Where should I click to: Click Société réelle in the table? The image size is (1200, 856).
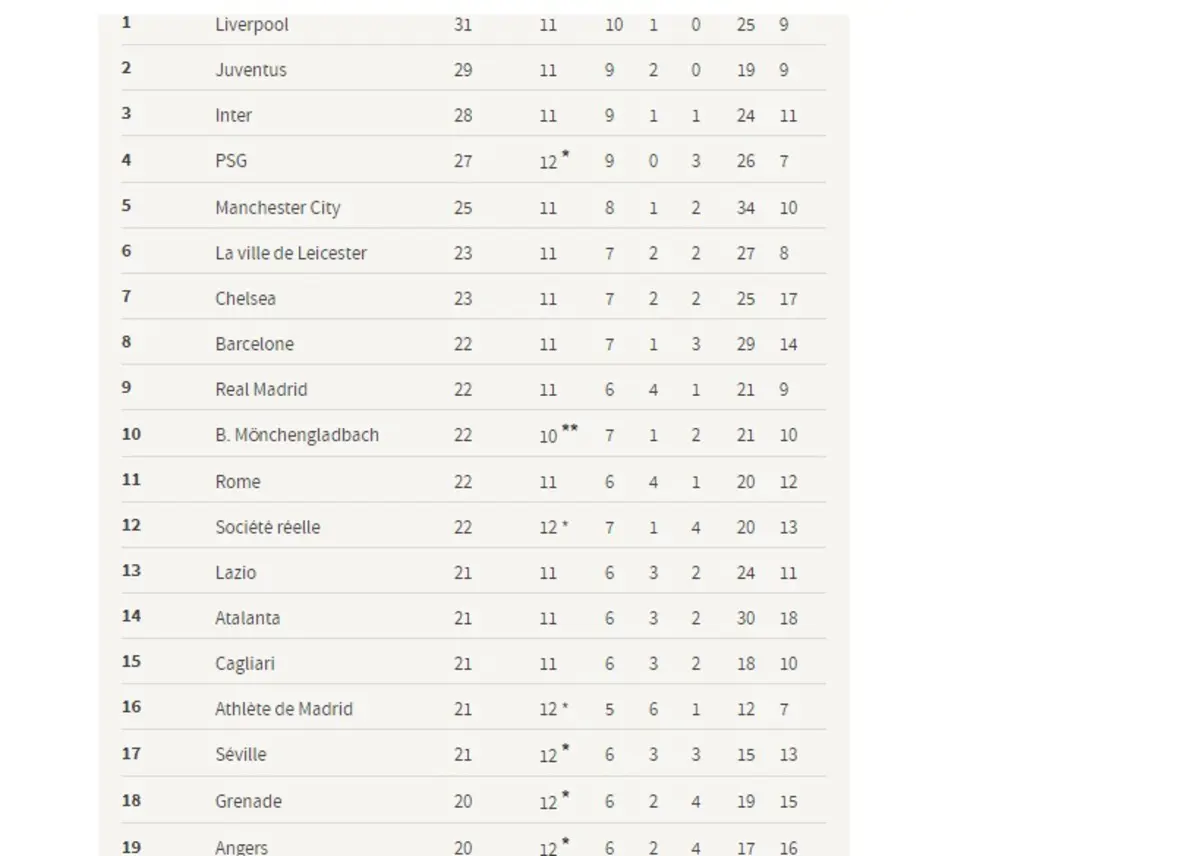(268, 527)
